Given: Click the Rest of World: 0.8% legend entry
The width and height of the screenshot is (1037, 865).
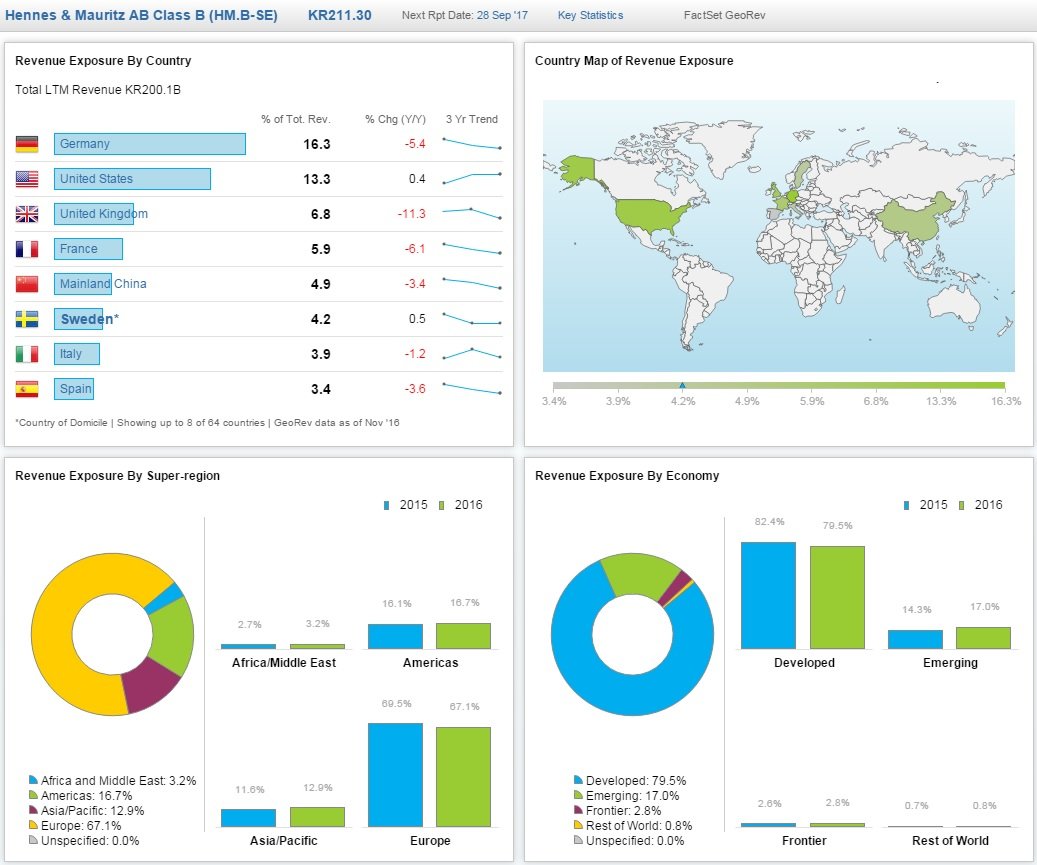Looking at the screenshot, I should (633, 825).
